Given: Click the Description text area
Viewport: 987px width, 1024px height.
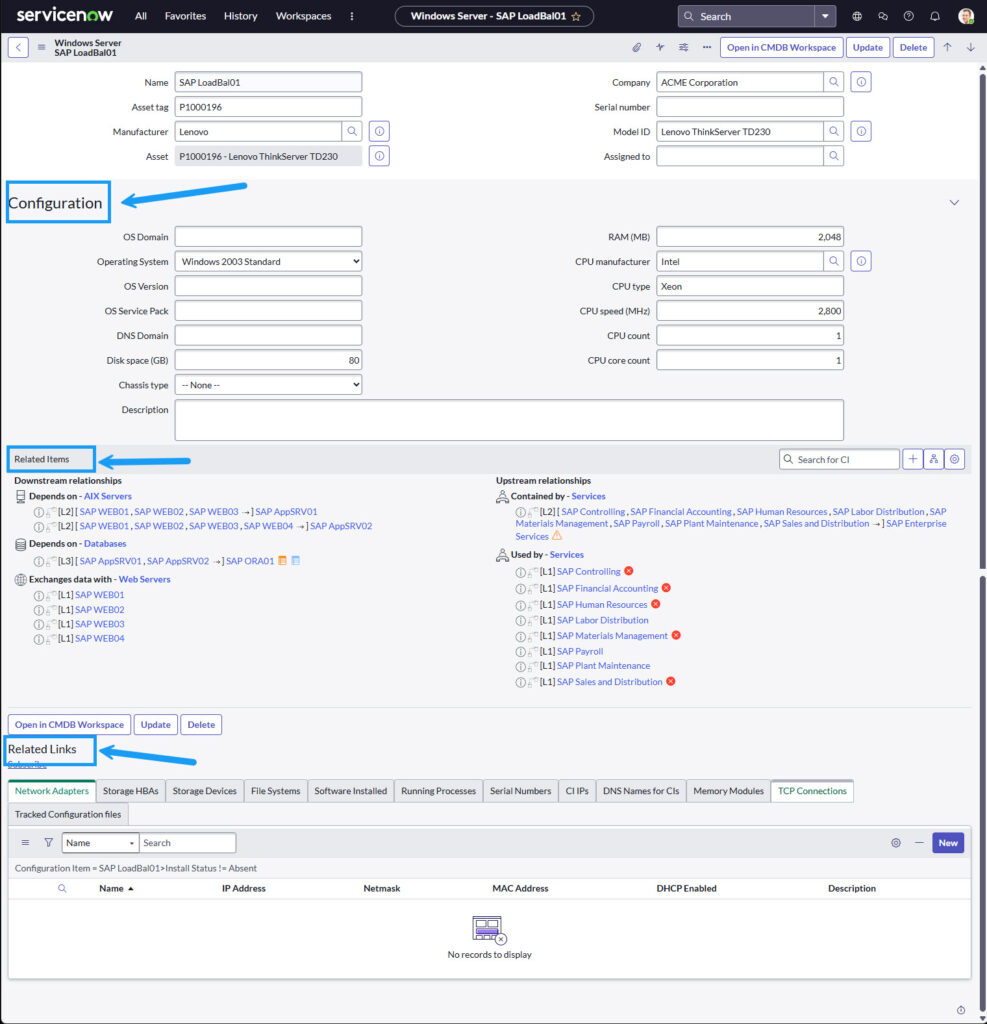Looking at the screenshot, I should [x=509, y=420].
